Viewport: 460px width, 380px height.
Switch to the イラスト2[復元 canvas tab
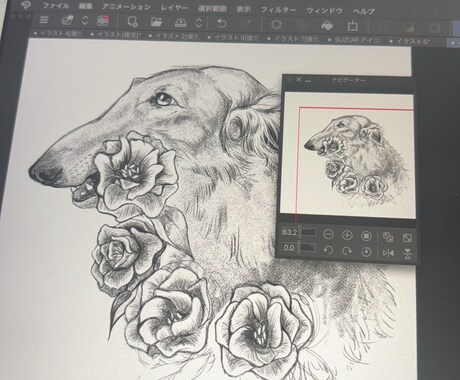175,36
